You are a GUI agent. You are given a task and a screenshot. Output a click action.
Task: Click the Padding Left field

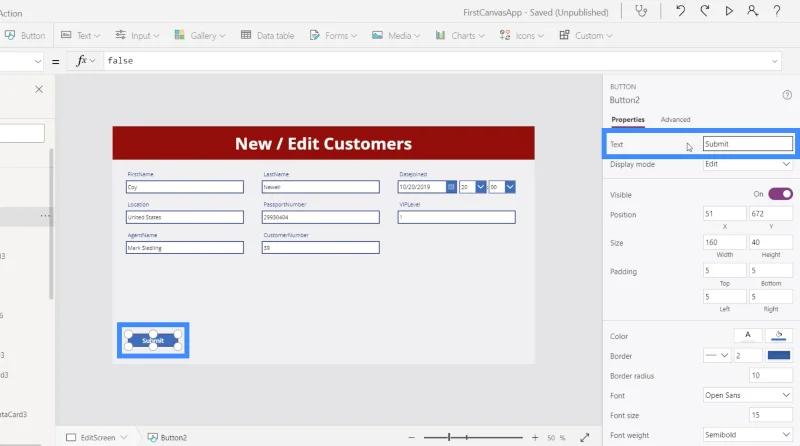click(724, 296)
